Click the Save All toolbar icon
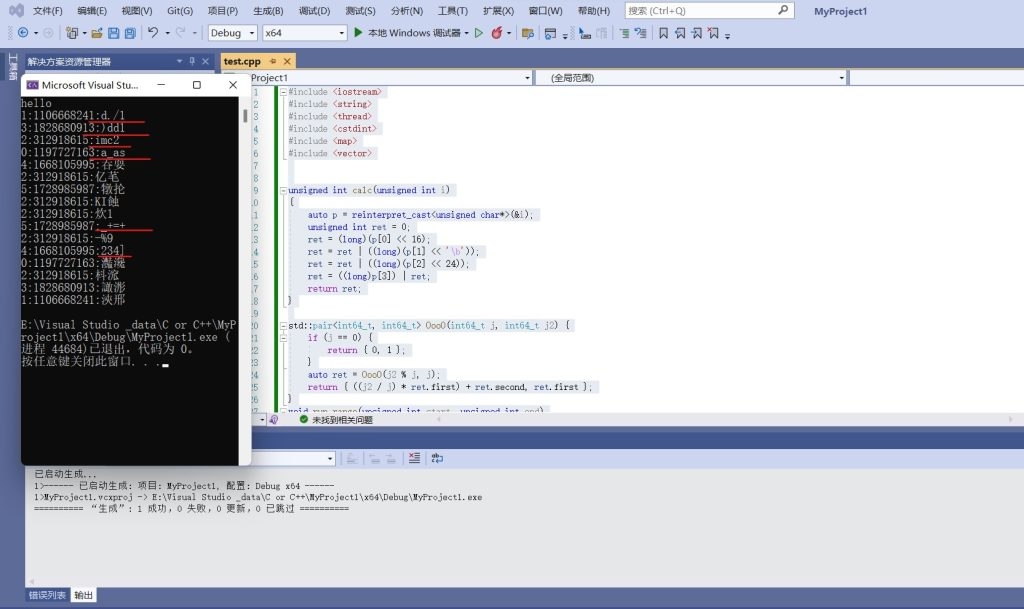 [130, 33]
